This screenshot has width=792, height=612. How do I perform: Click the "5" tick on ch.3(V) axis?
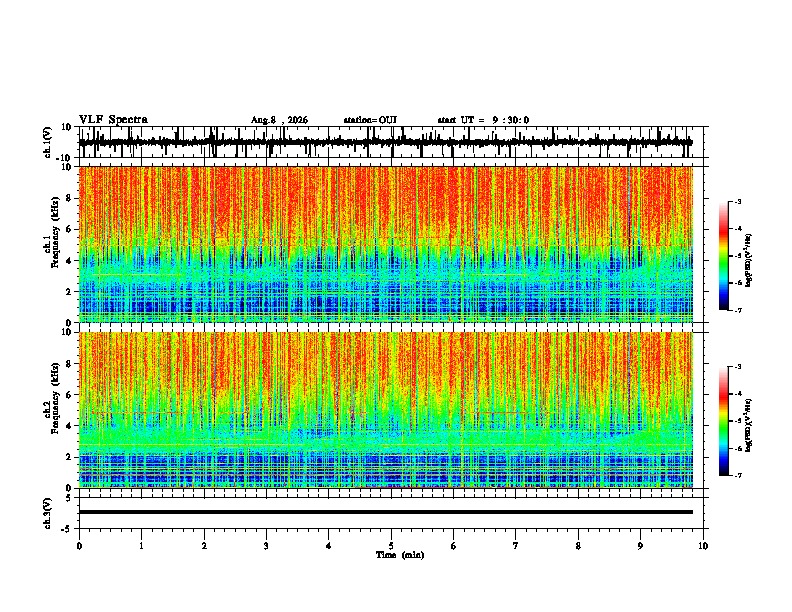pyautogui.click(x=69, y=498)
